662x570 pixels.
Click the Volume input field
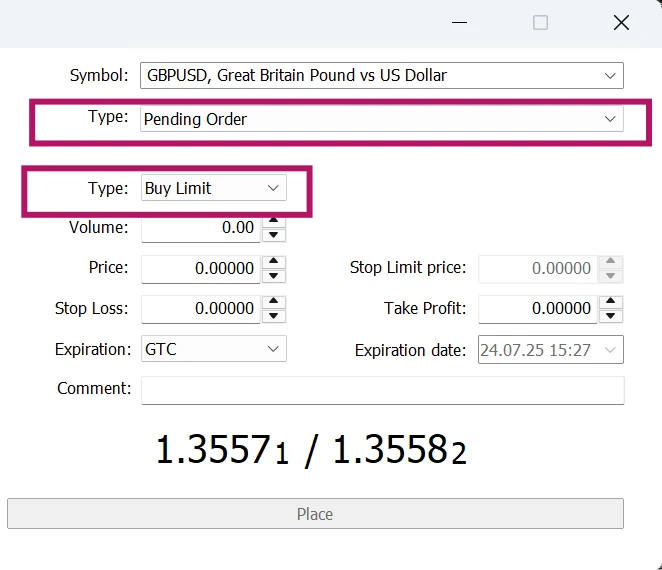click(x=201, y=228)
